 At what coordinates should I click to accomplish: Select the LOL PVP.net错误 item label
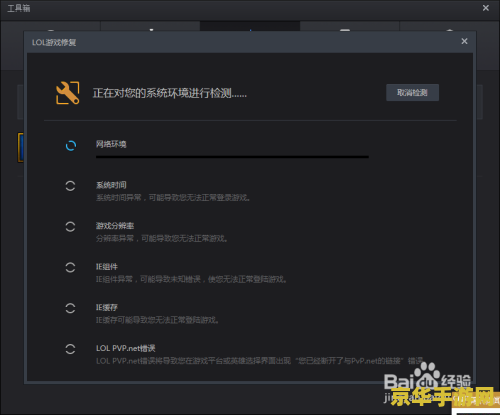pyautogui.click(x=126, y=348)
